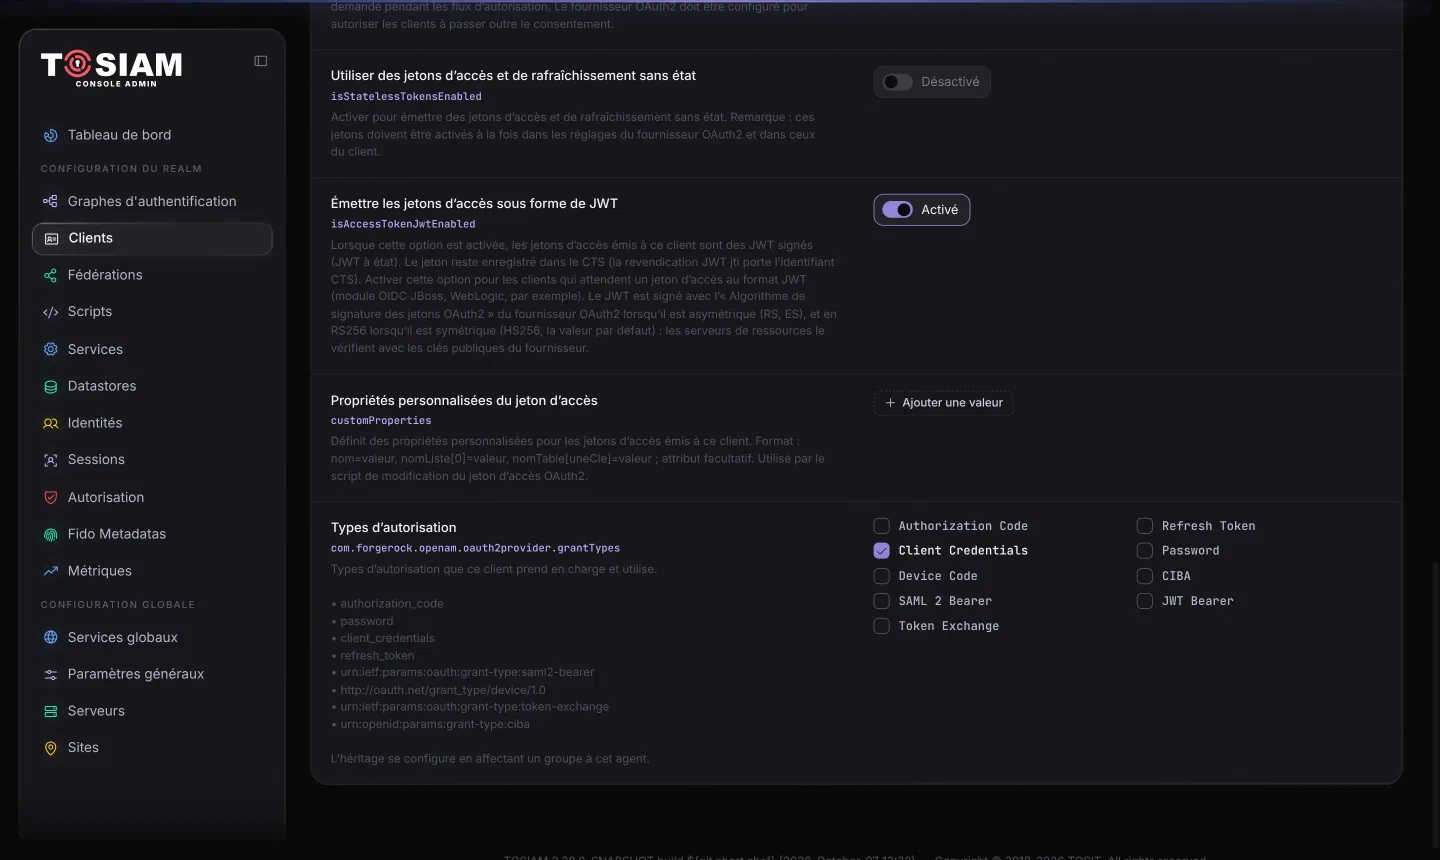This screenshot has width=1440, height=860.
Task: Click the Services globaux globe icon
Action: (51, 637)
